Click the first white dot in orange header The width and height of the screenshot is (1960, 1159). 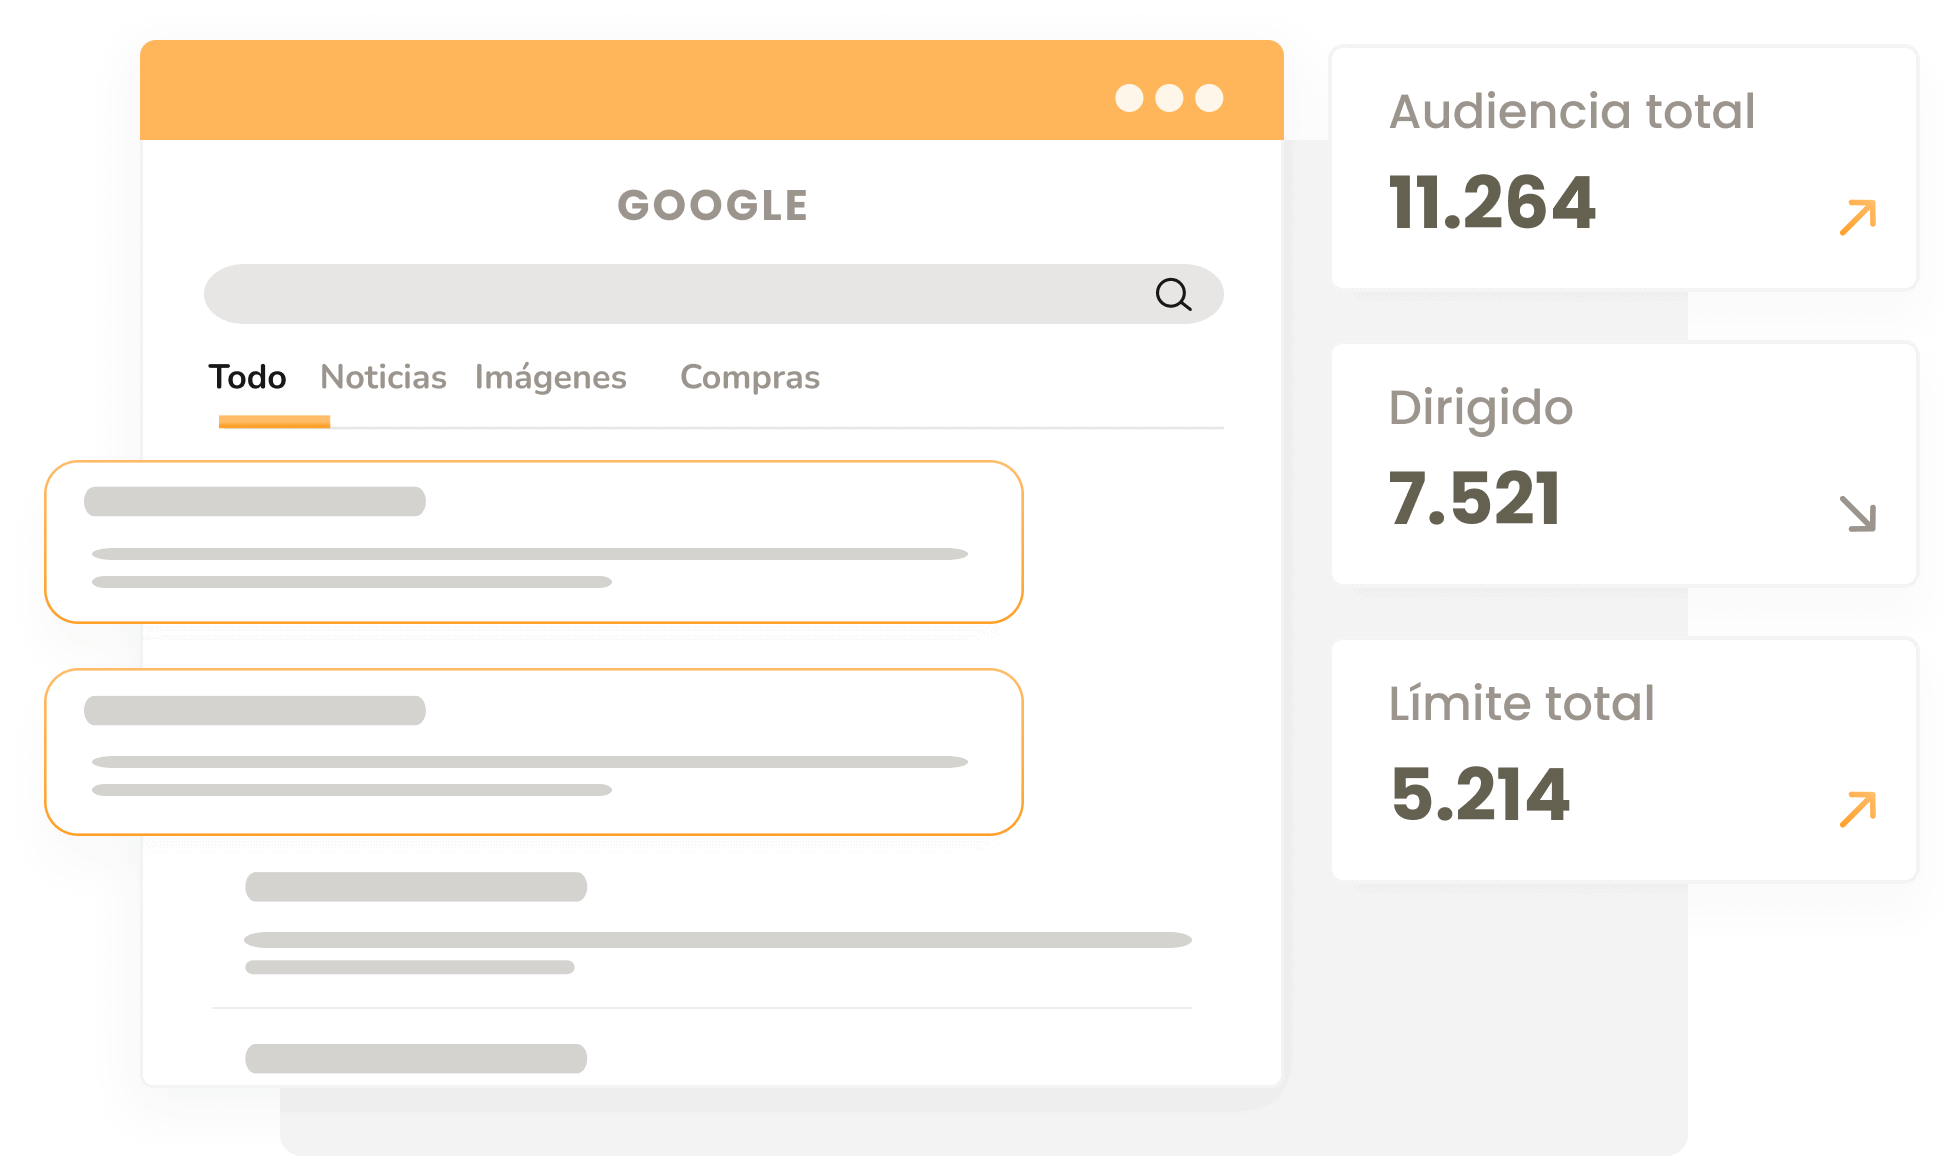pos(1129,98)
